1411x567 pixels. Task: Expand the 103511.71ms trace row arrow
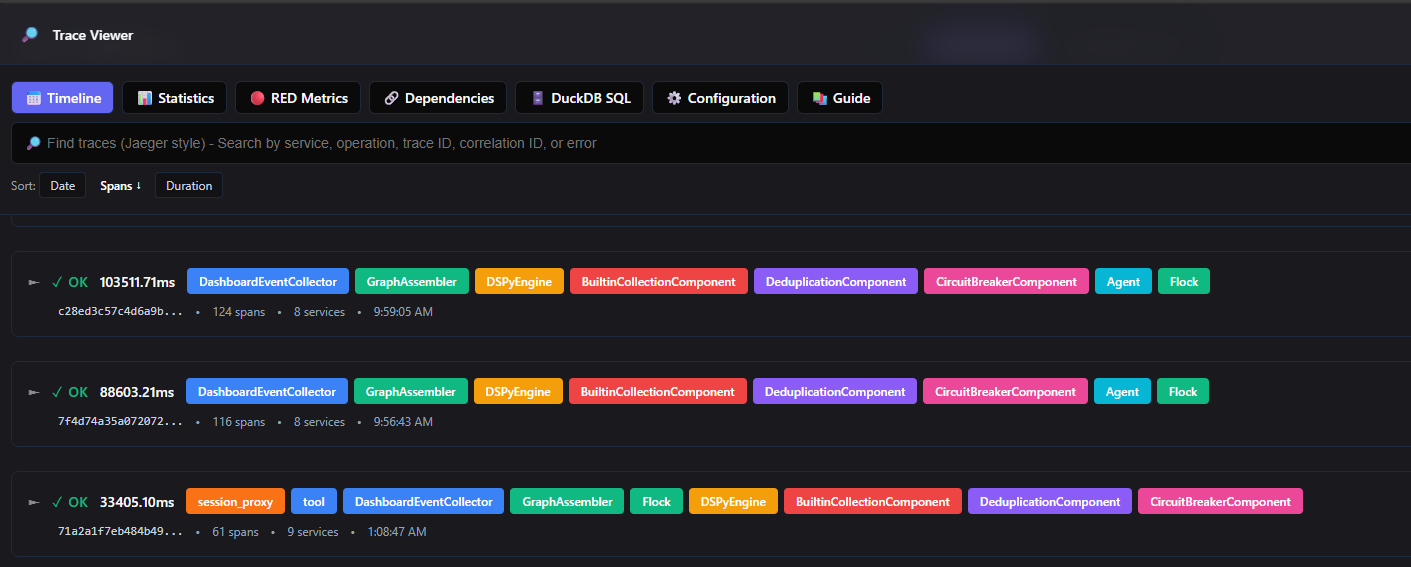point(34,282)
